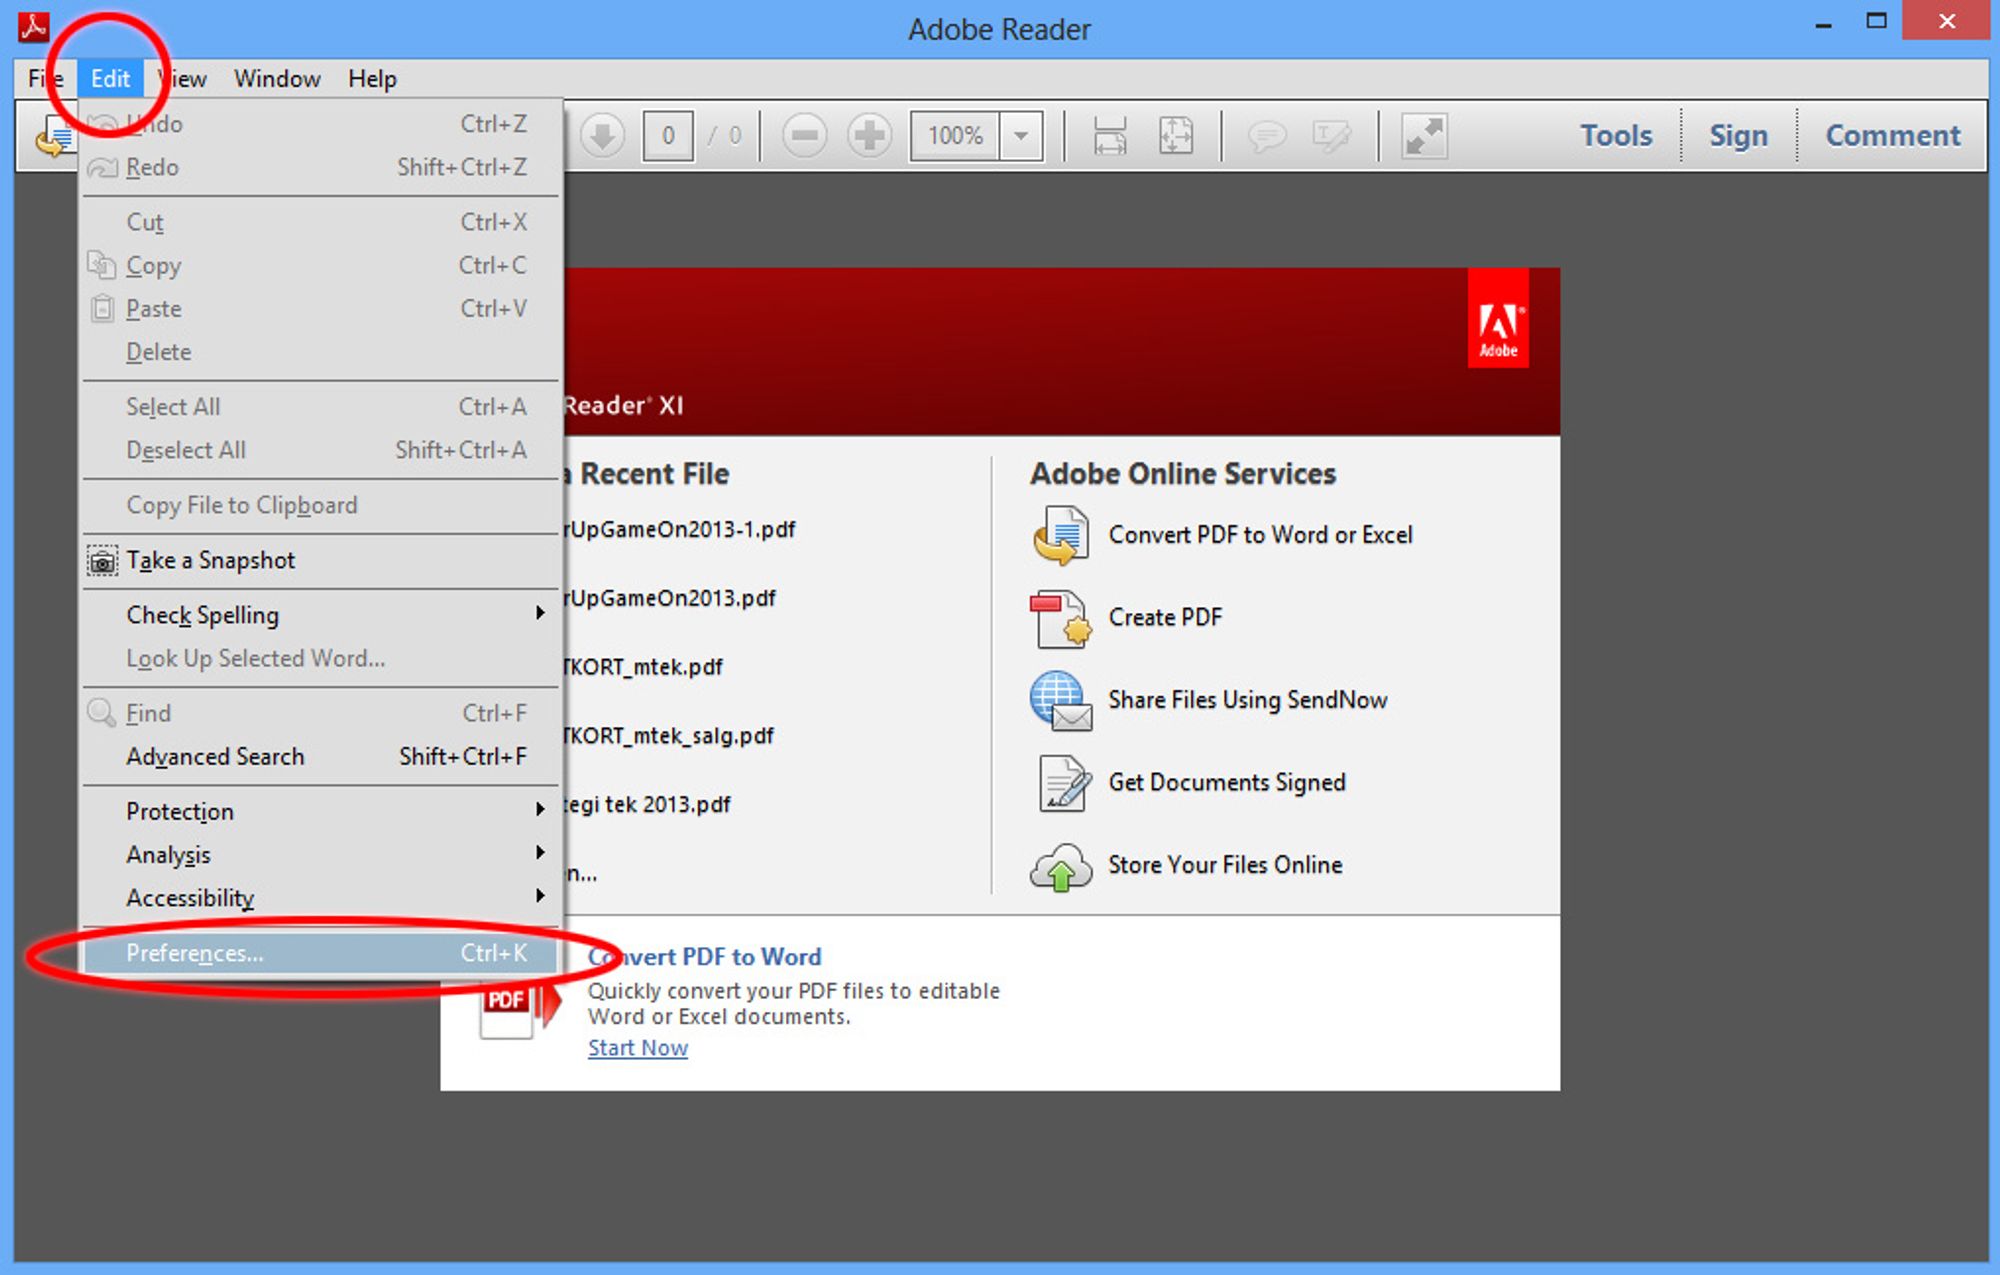Open the zoom level dropdown arrow
The height and width of the screenshot is (1275, 2000).
(1021, 136)
